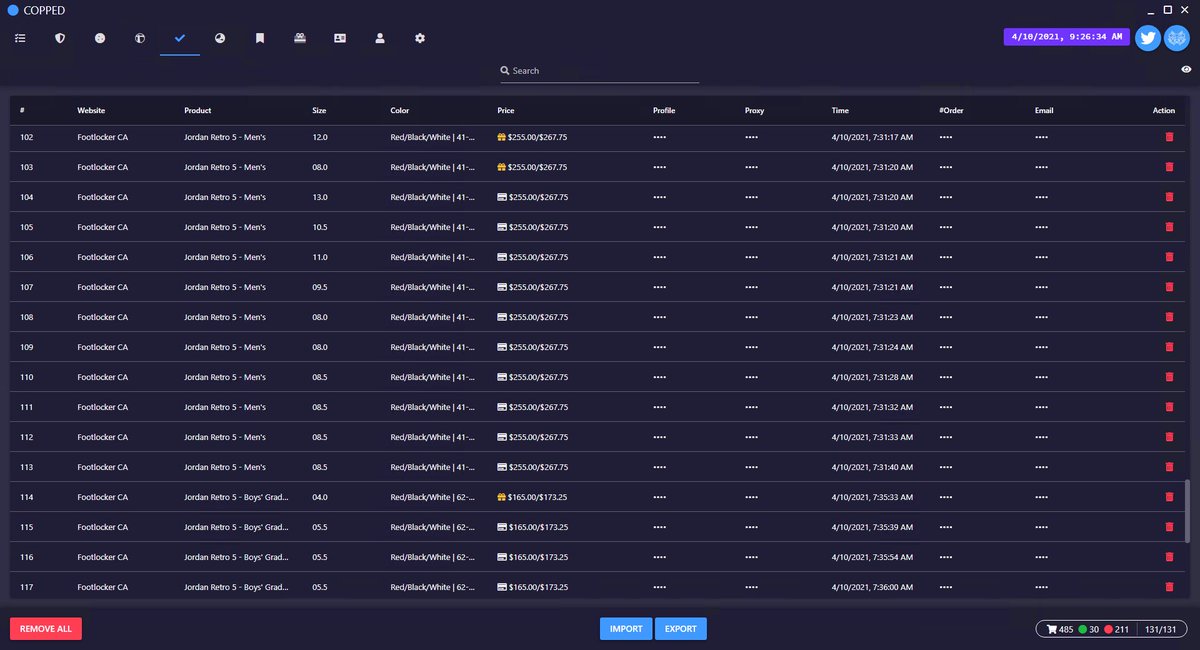Delete row 106 with trash icon
Screen dimensions: 1200x650
(1169, 257)
